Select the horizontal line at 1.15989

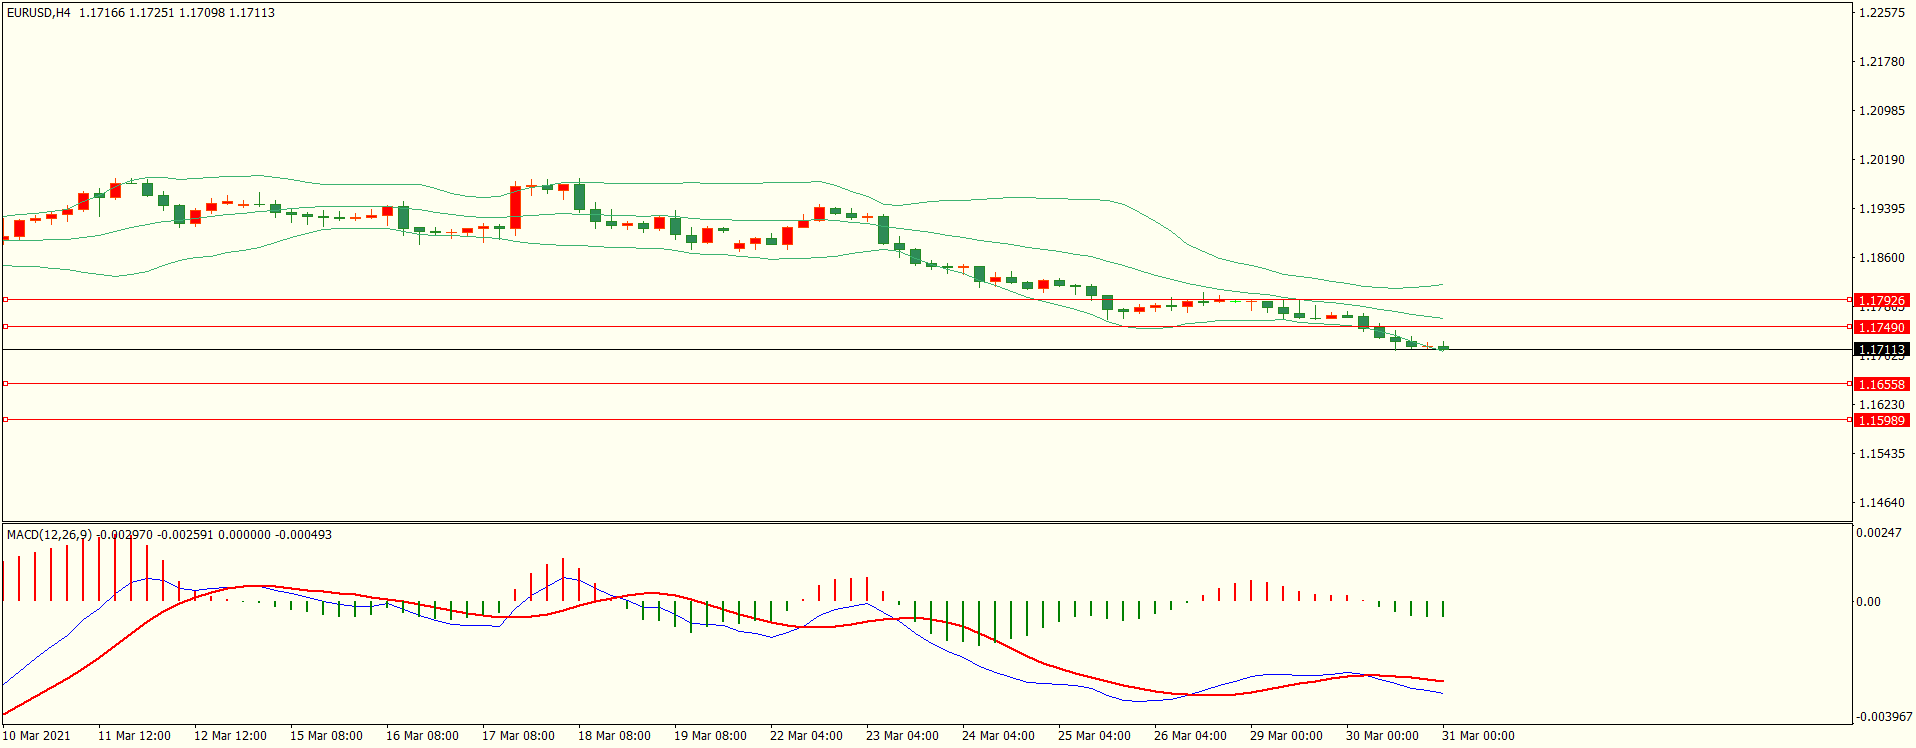926,419
